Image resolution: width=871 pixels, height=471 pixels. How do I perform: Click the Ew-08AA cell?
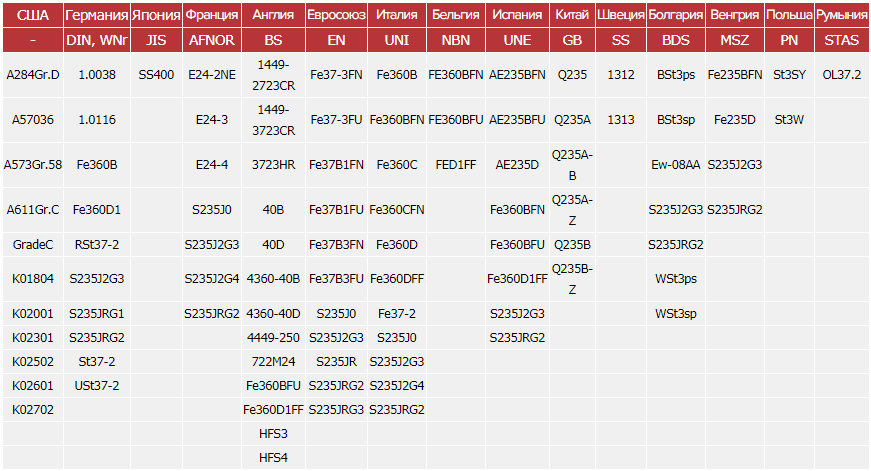point(676,165)
